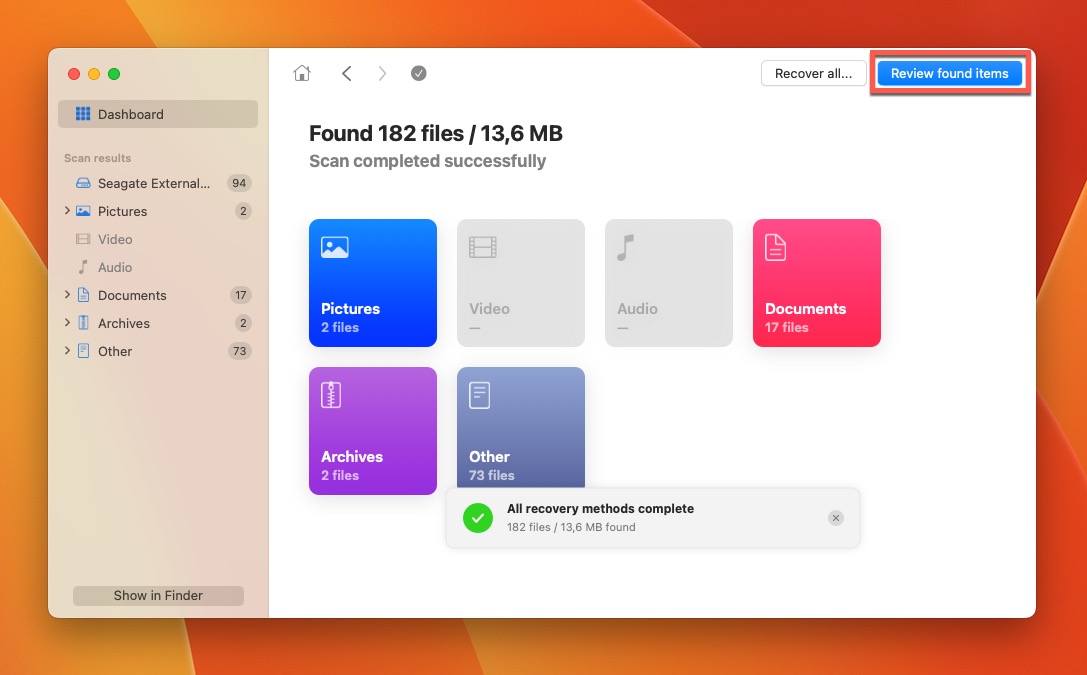The image size is (1087, 675).
Task: Click the Documents page icon in sidebar
Action: pos(83,295)
